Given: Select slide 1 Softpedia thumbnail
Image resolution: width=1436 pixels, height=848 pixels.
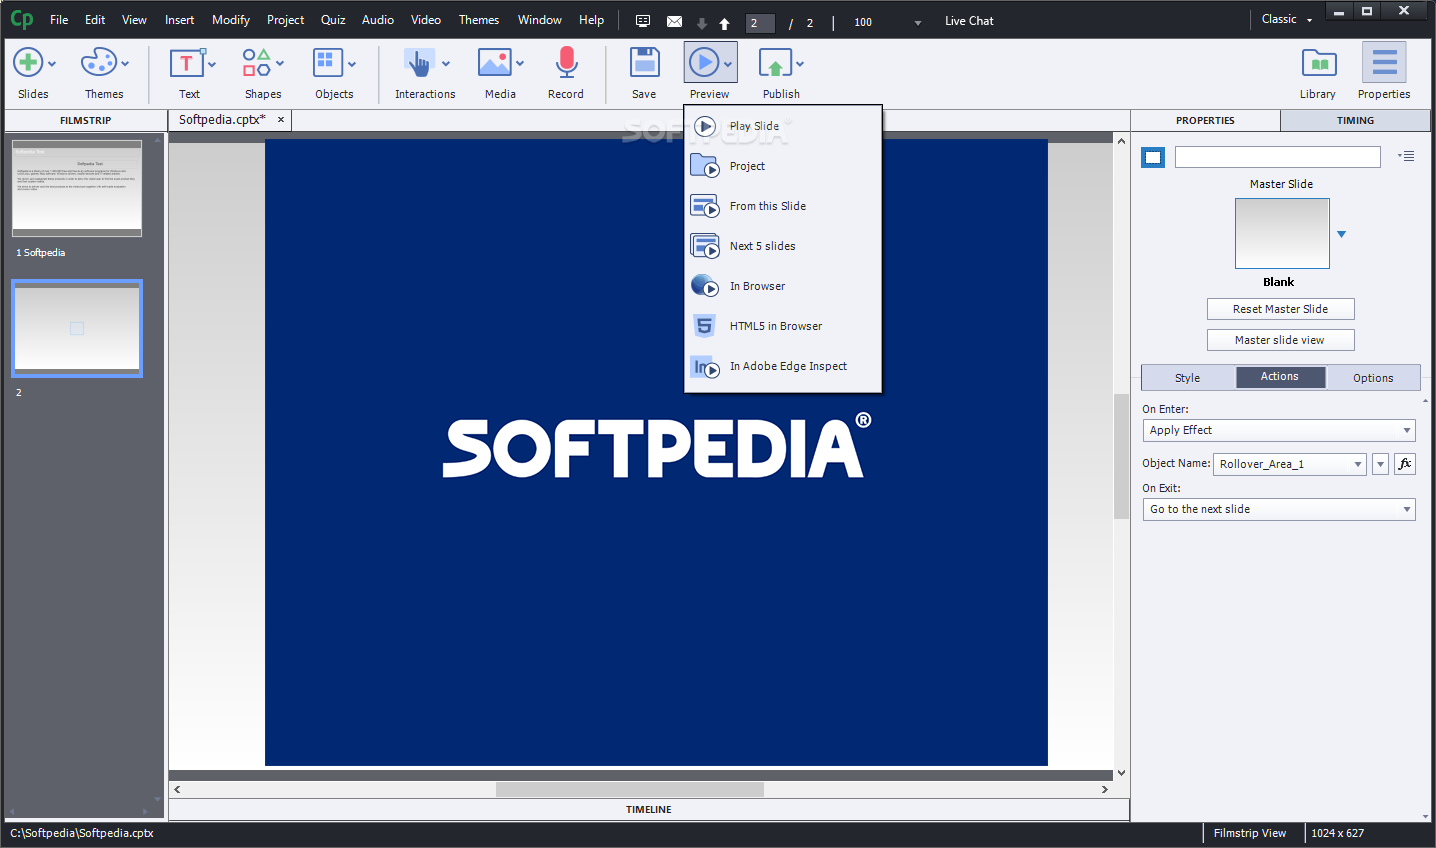Looking at the screenshot, I should tap(77, 188).
